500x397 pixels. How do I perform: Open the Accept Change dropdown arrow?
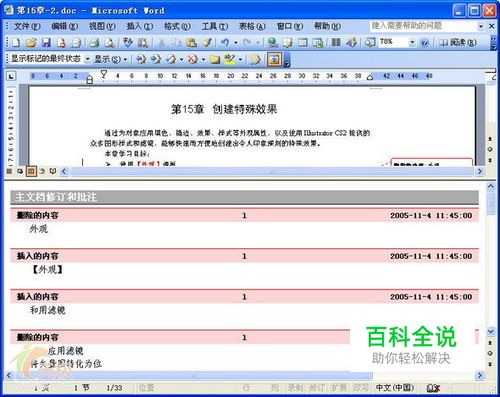point(181,59)
